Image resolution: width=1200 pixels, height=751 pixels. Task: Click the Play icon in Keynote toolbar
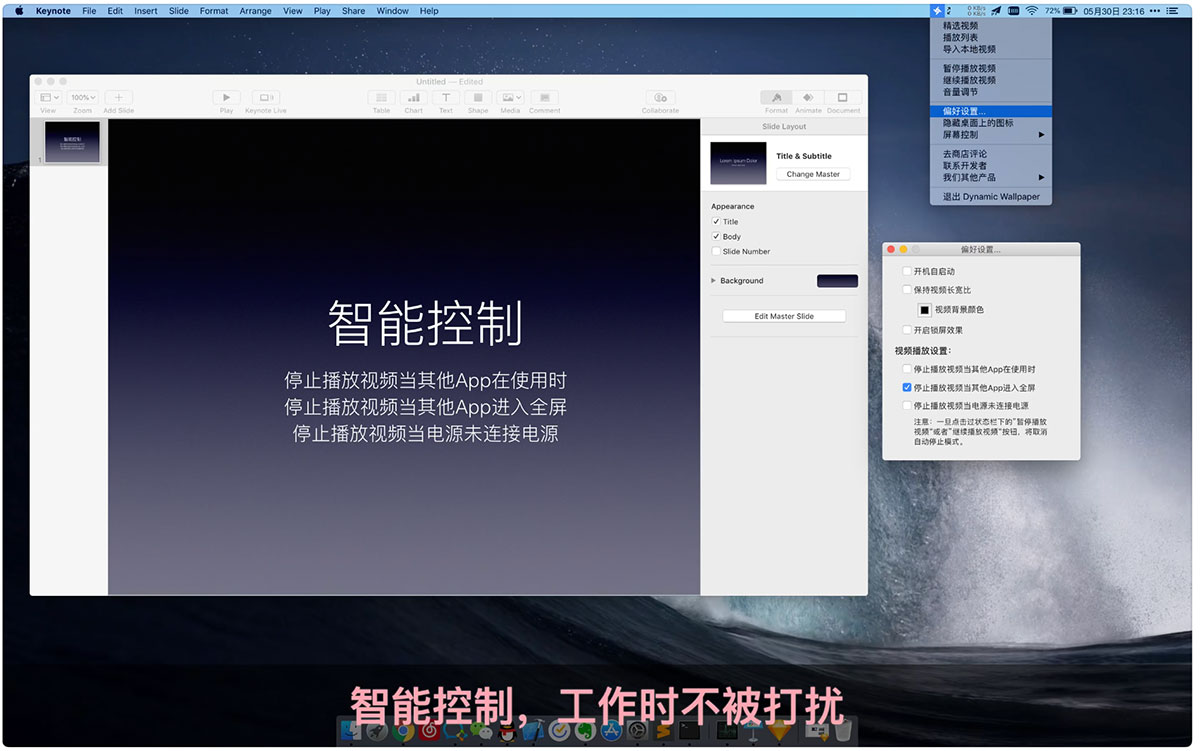pyautogui.click(x=226, y=98)
